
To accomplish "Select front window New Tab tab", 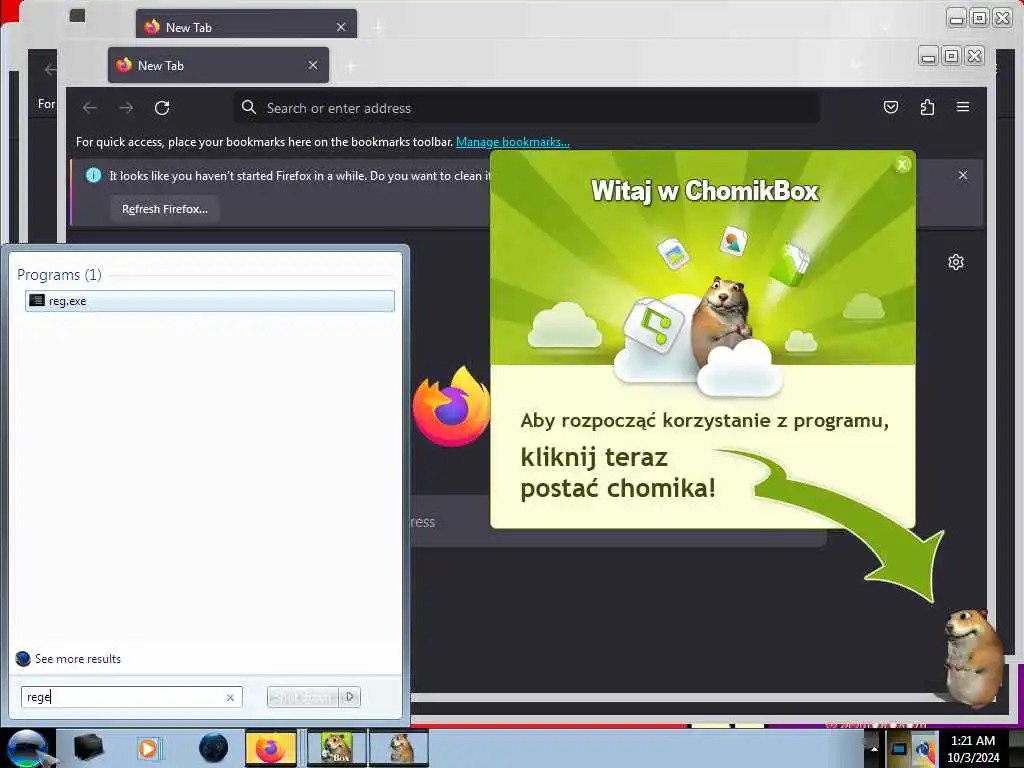I will click(x=218, y=65).
